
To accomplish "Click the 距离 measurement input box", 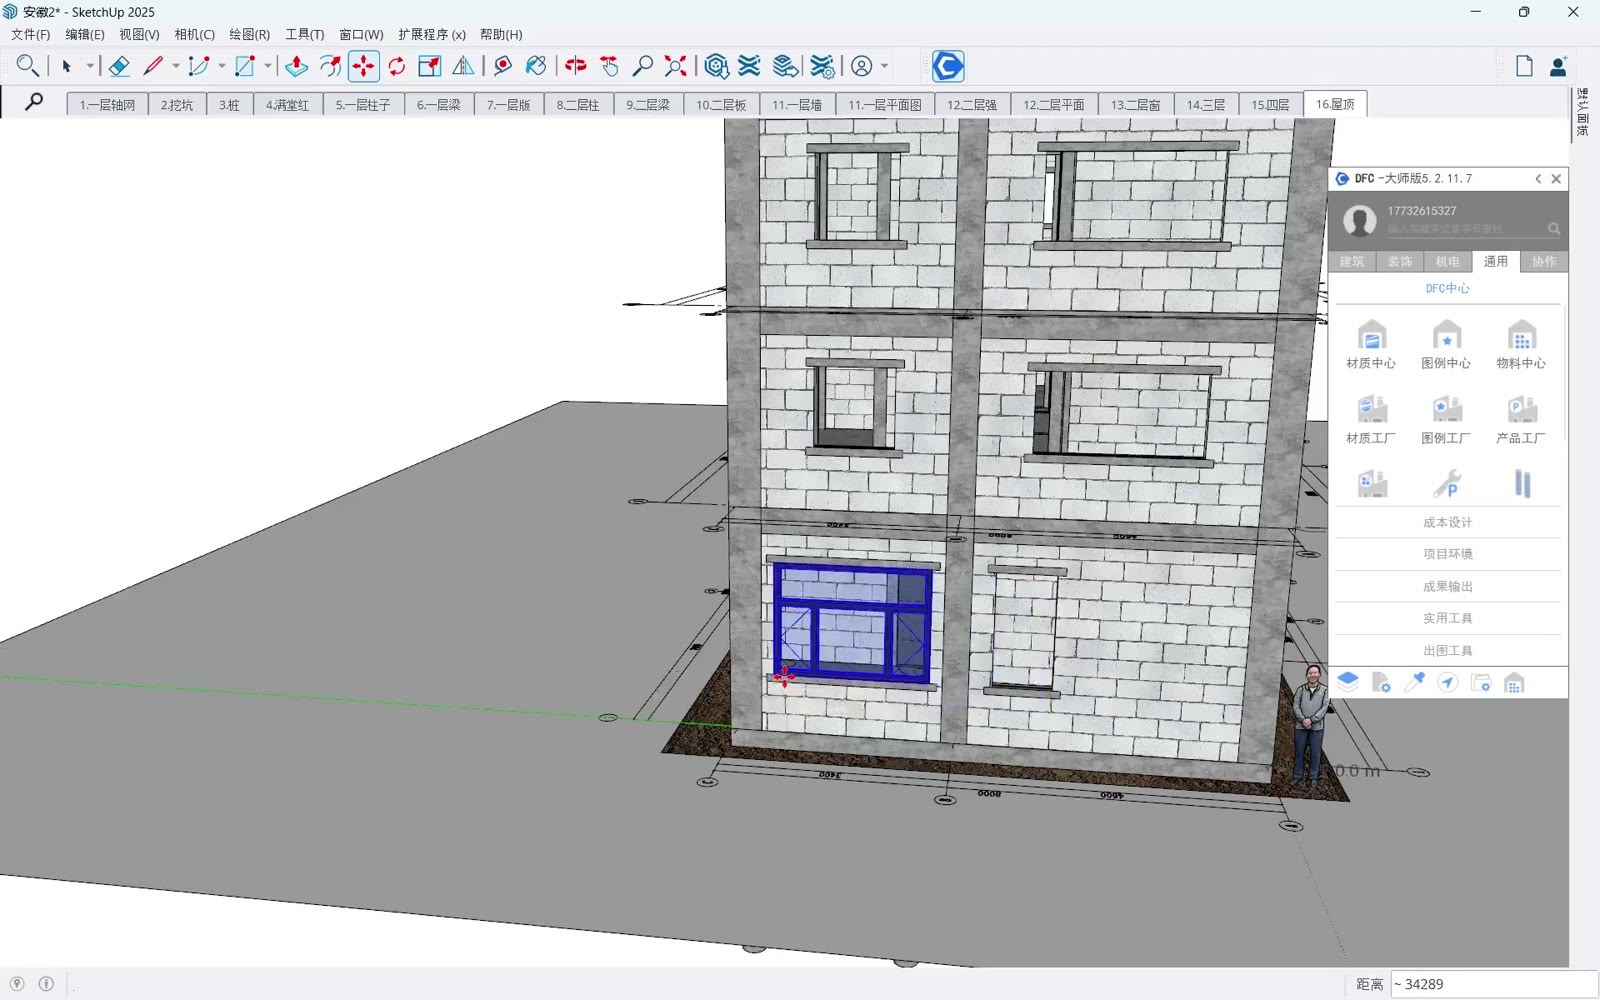I will pyautogui.click(x=1494, y=984).
